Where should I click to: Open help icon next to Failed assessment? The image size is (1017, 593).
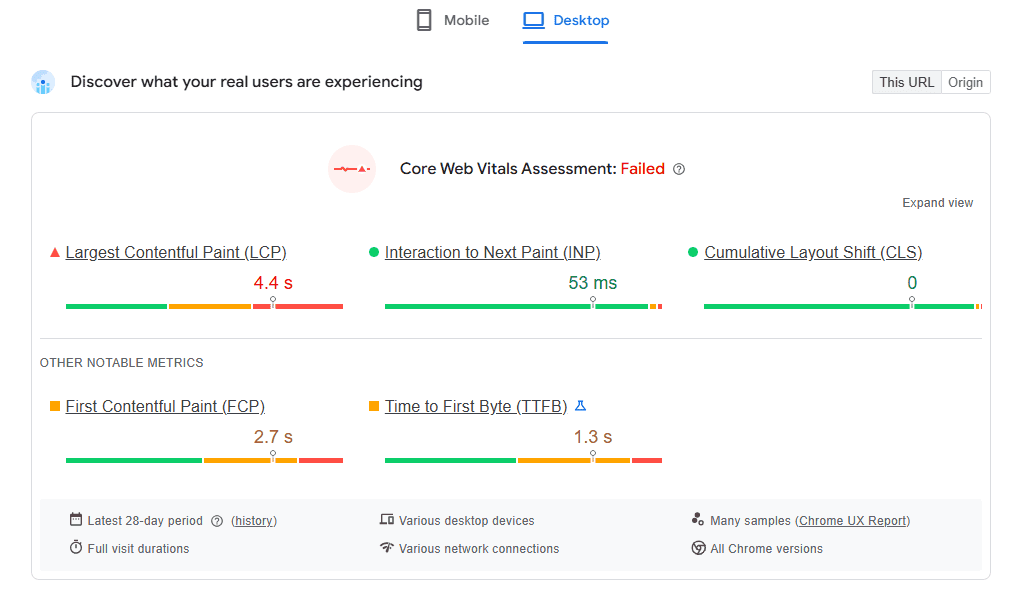coord(679,169)
